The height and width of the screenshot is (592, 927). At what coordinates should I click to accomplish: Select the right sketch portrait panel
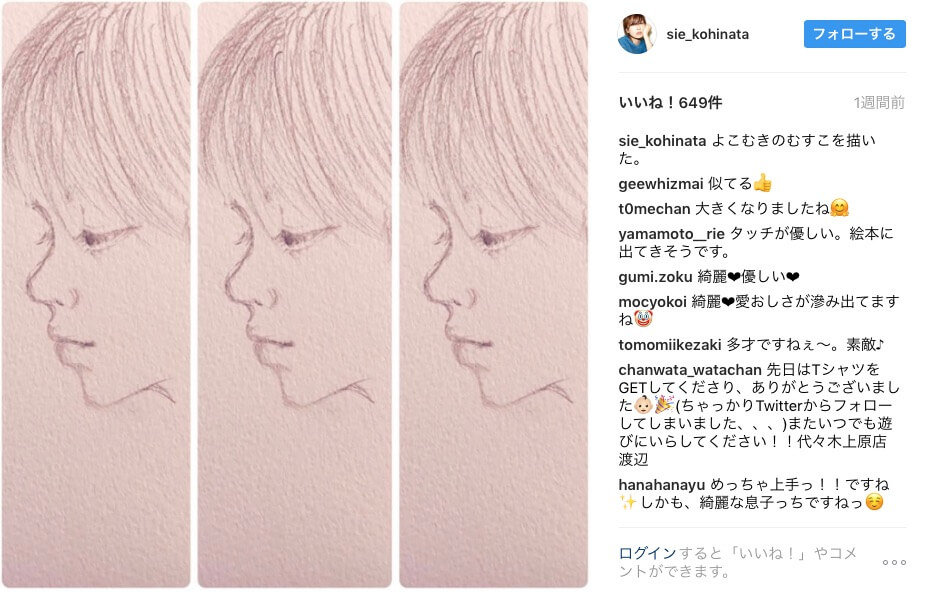pos(494,295)
